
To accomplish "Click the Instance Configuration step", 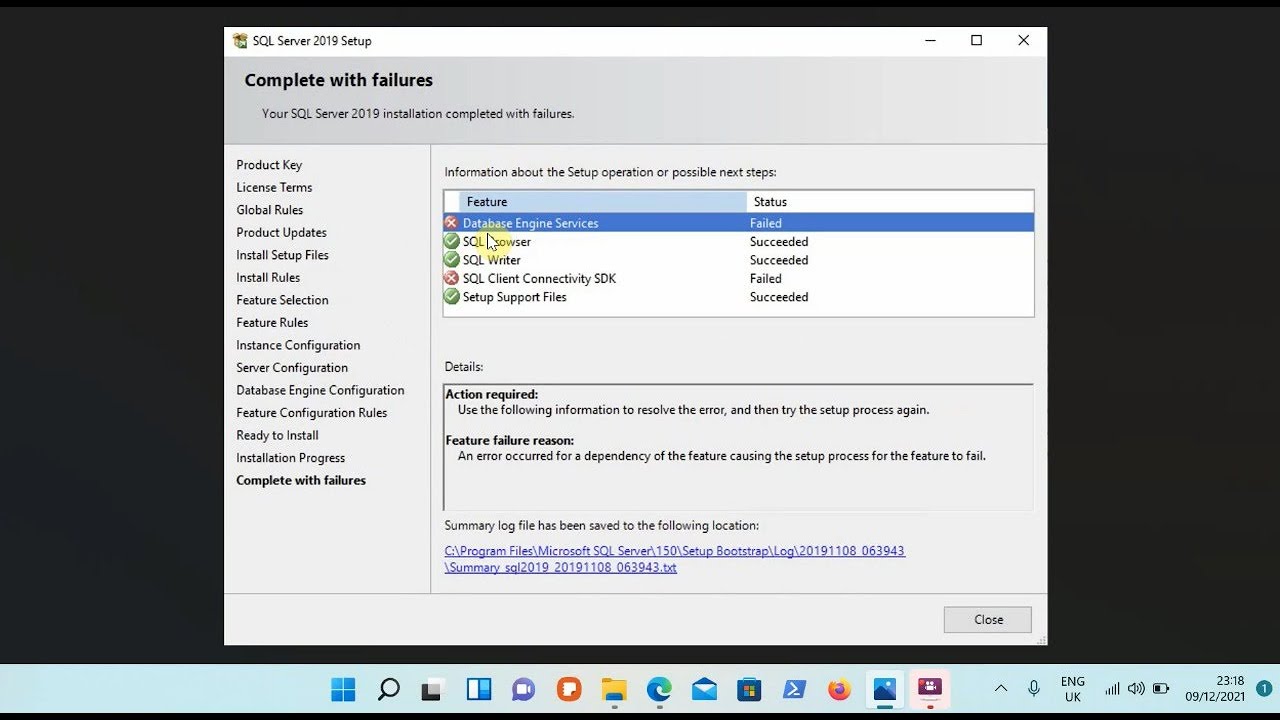I will (x=298, y=345).
